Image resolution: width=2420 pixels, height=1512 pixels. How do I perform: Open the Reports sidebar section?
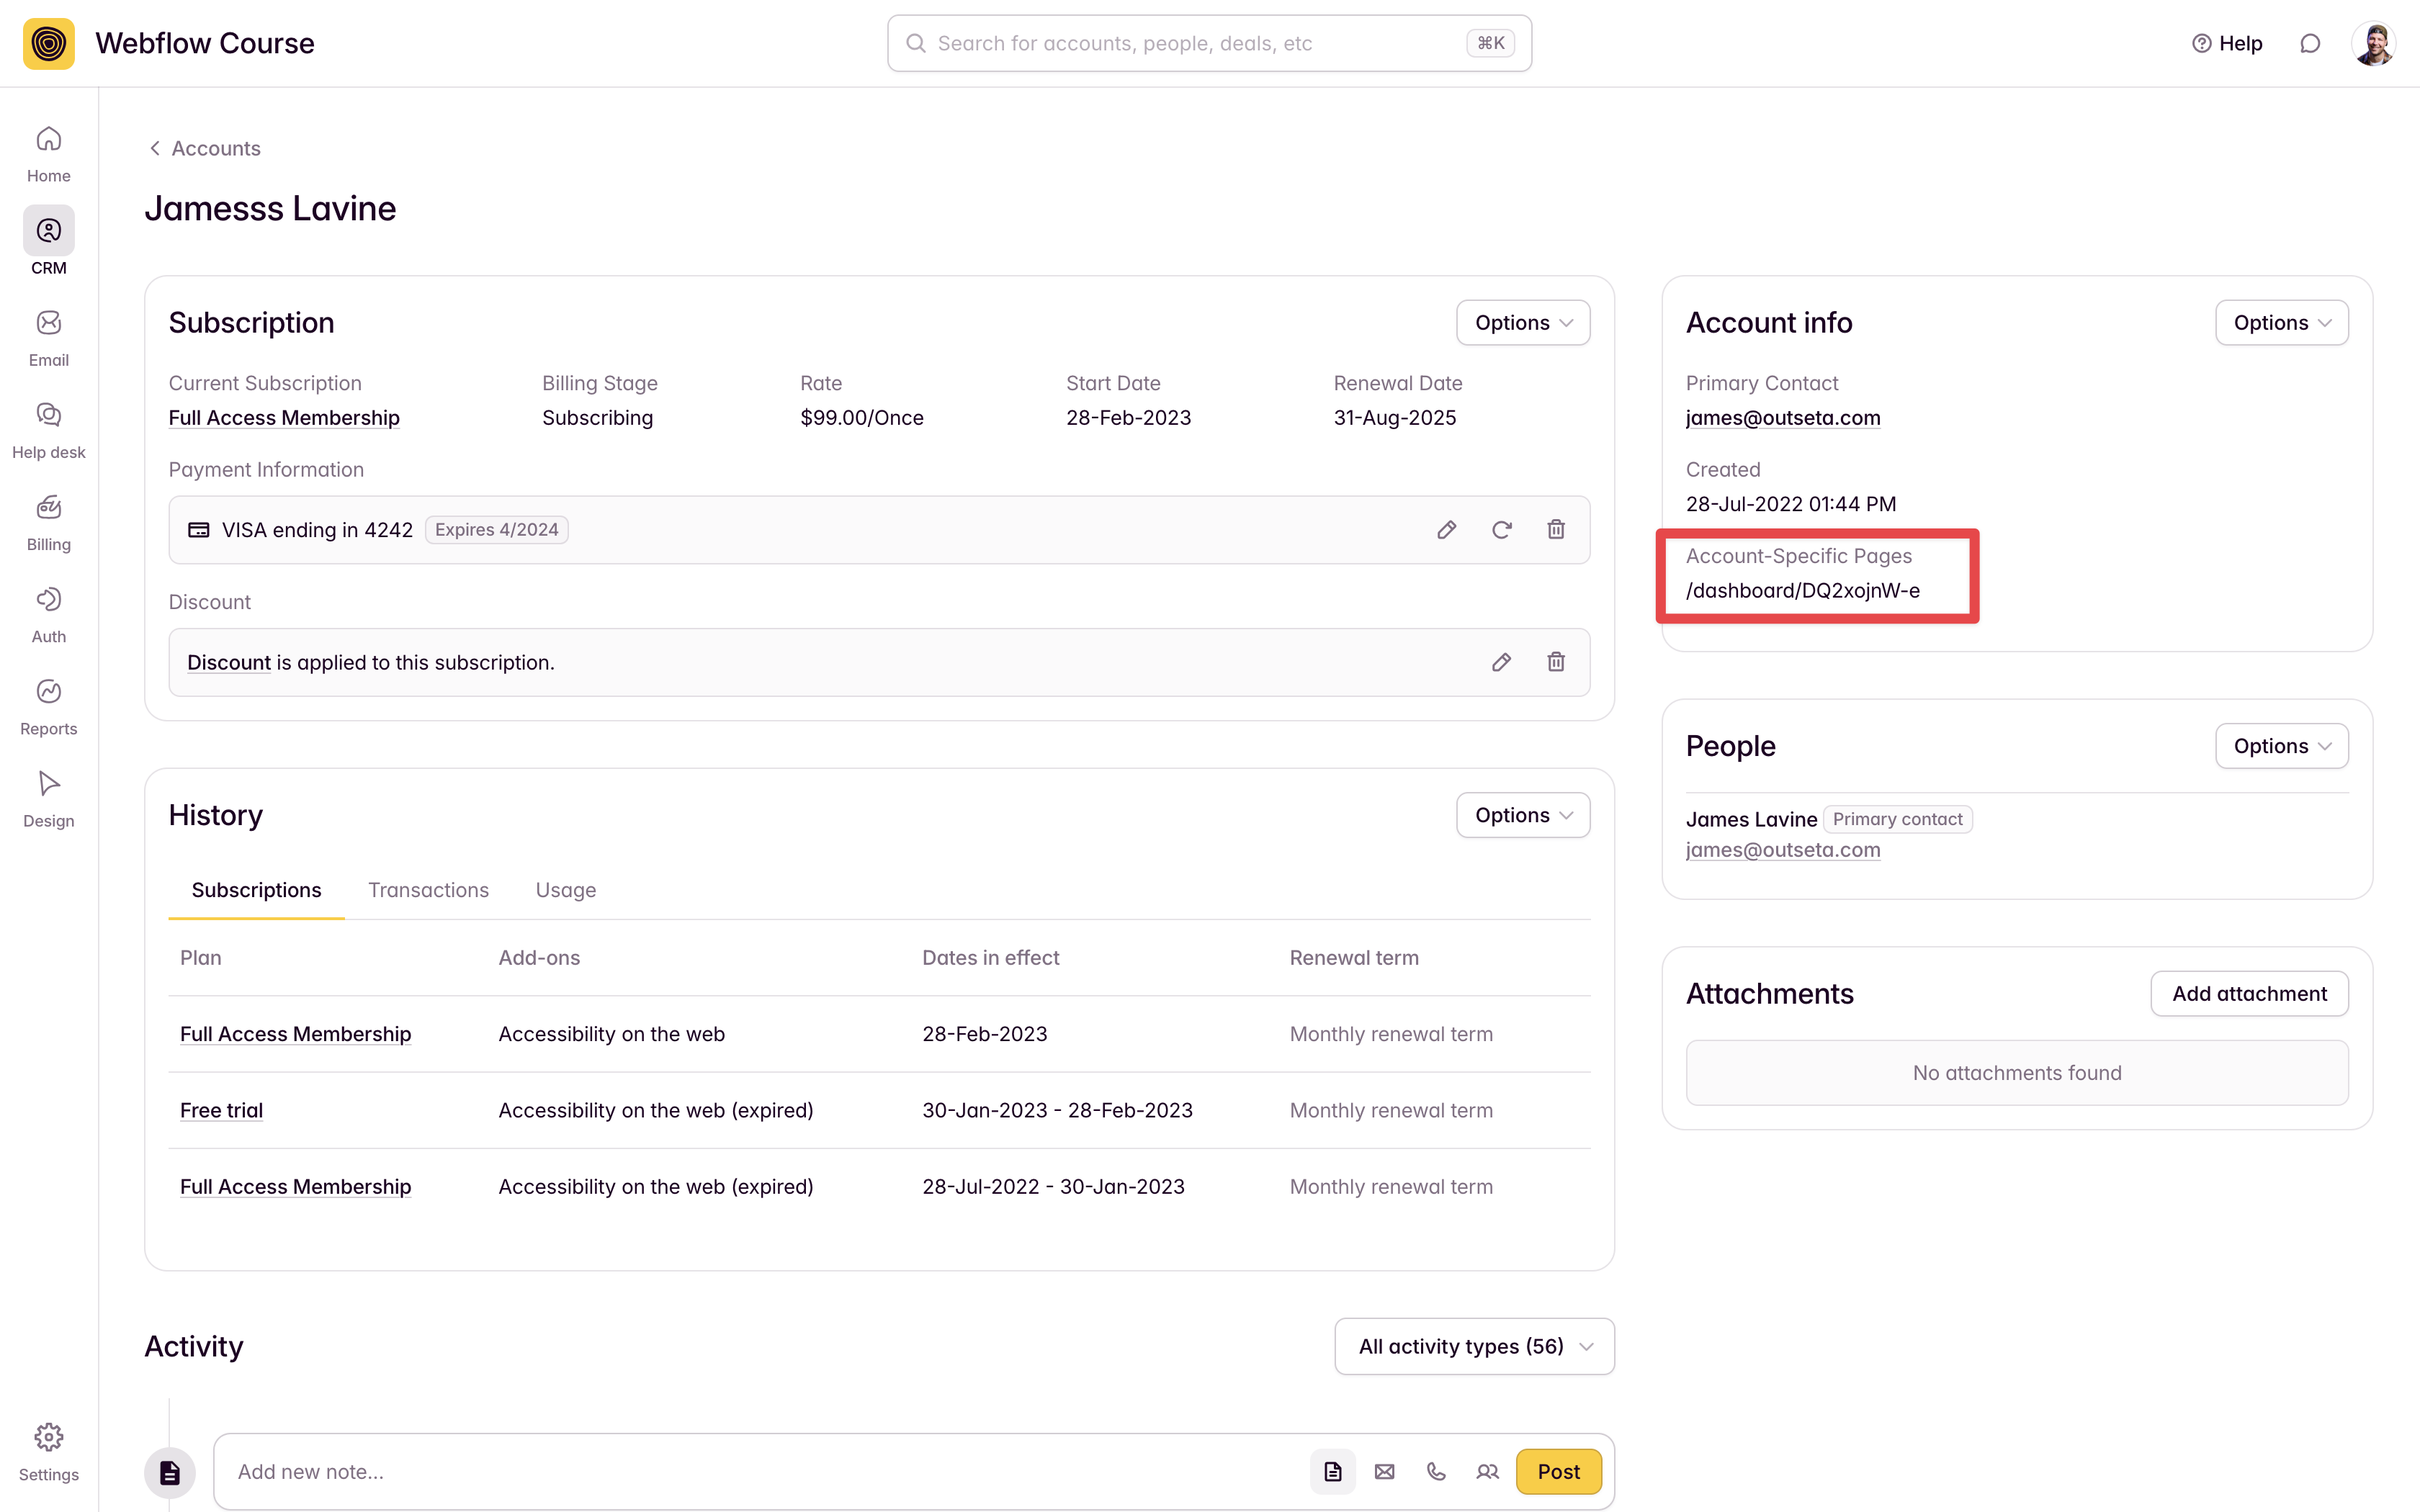tap(48, 706)
